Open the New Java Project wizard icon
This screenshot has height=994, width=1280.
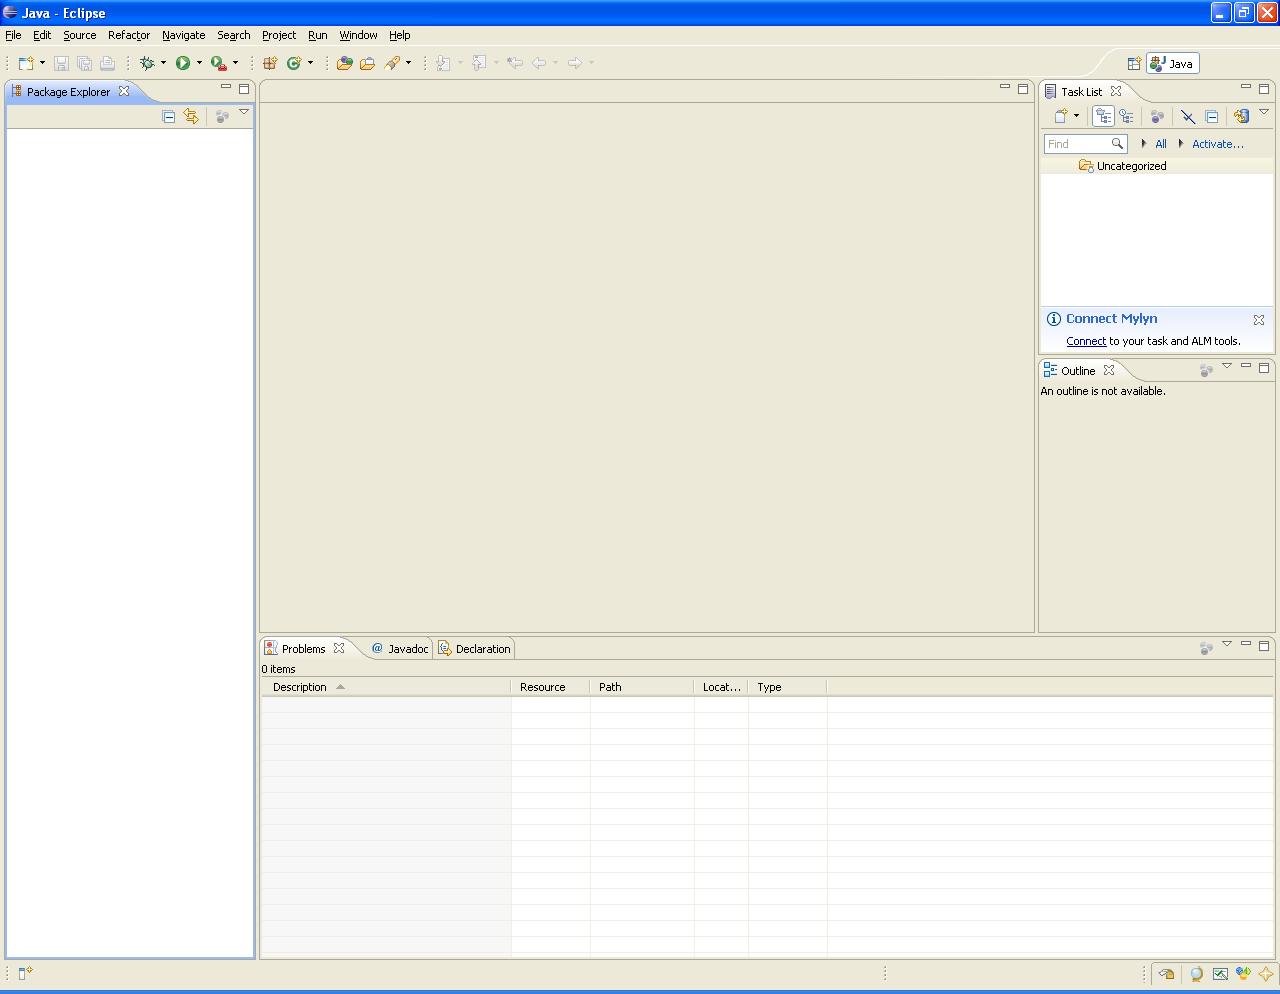(268, 62)
